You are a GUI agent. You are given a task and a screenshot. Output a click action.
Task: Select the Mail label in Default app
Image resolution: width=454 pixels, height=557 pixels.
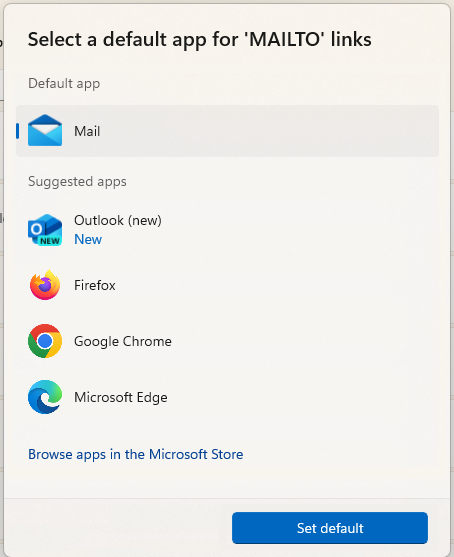(87, 131)
